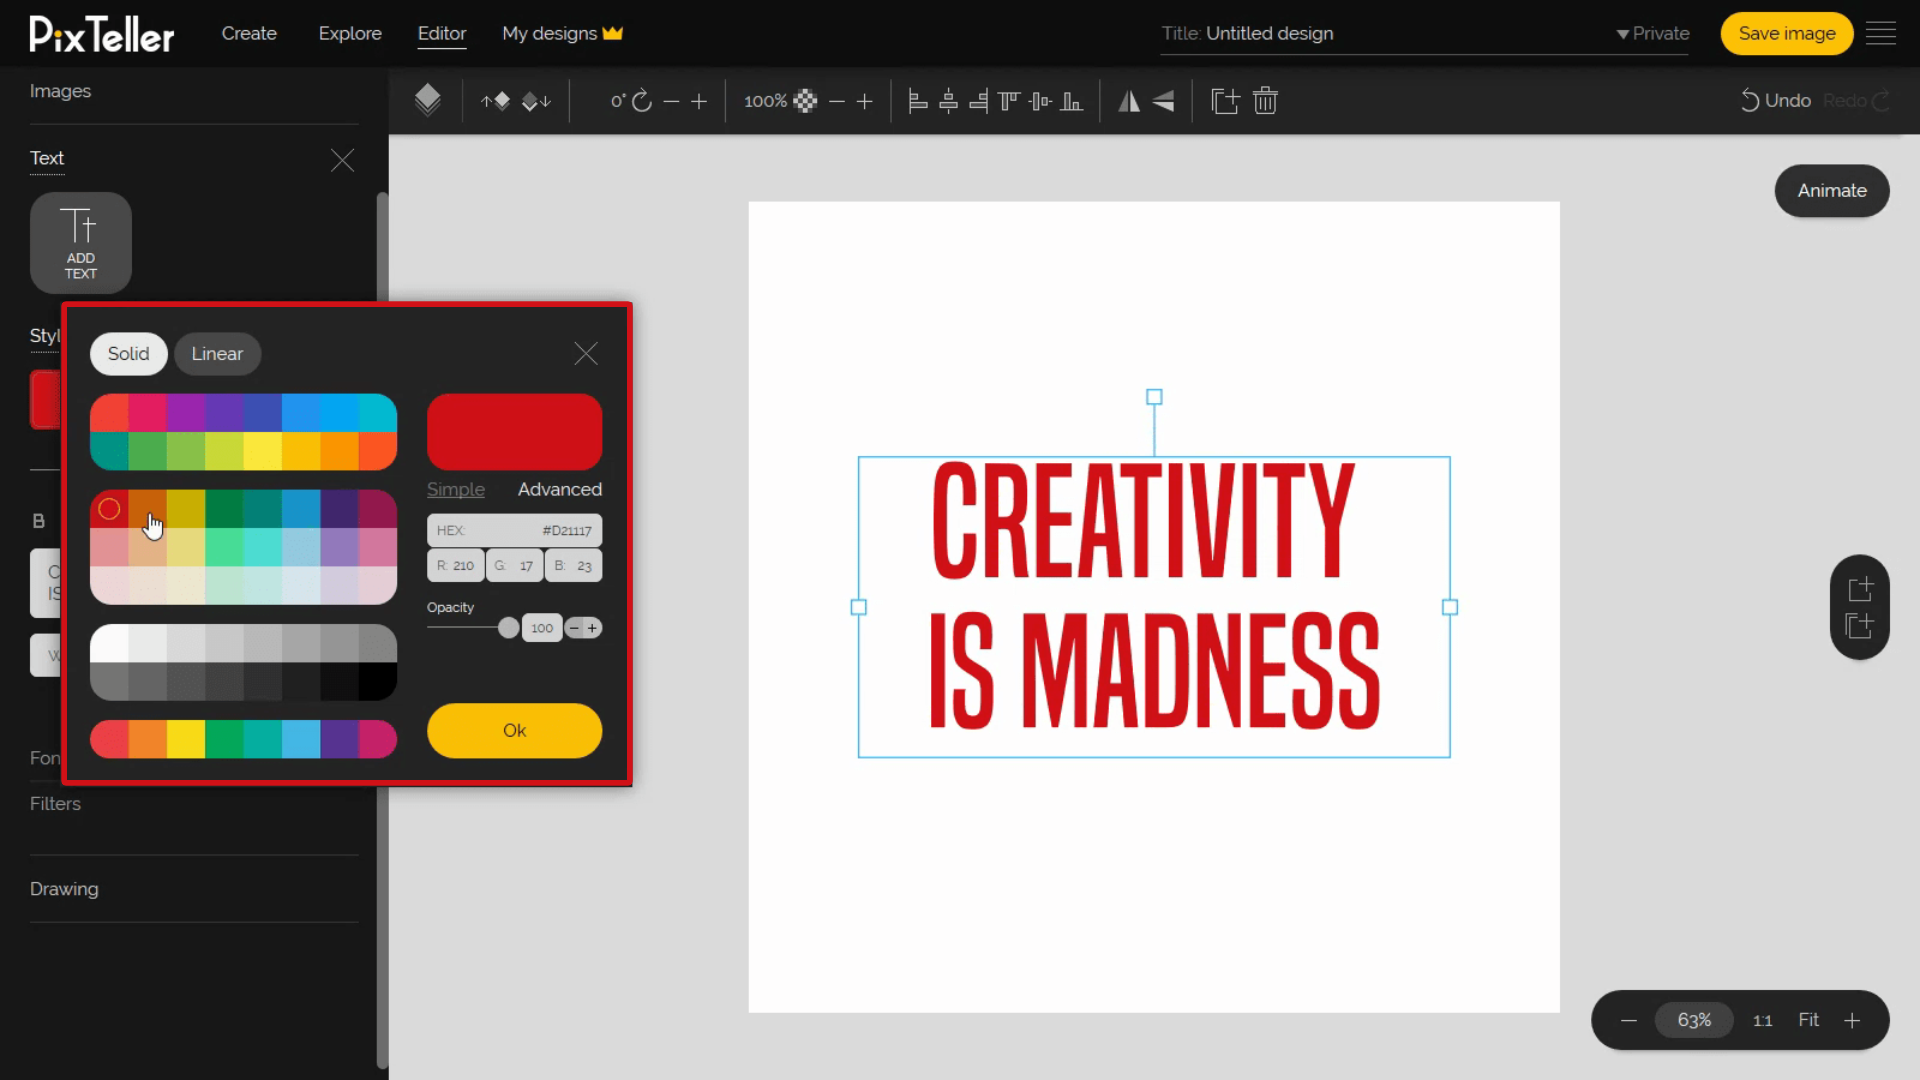
Task: Click the Ok button to confirm color
Action: [516, 731]
